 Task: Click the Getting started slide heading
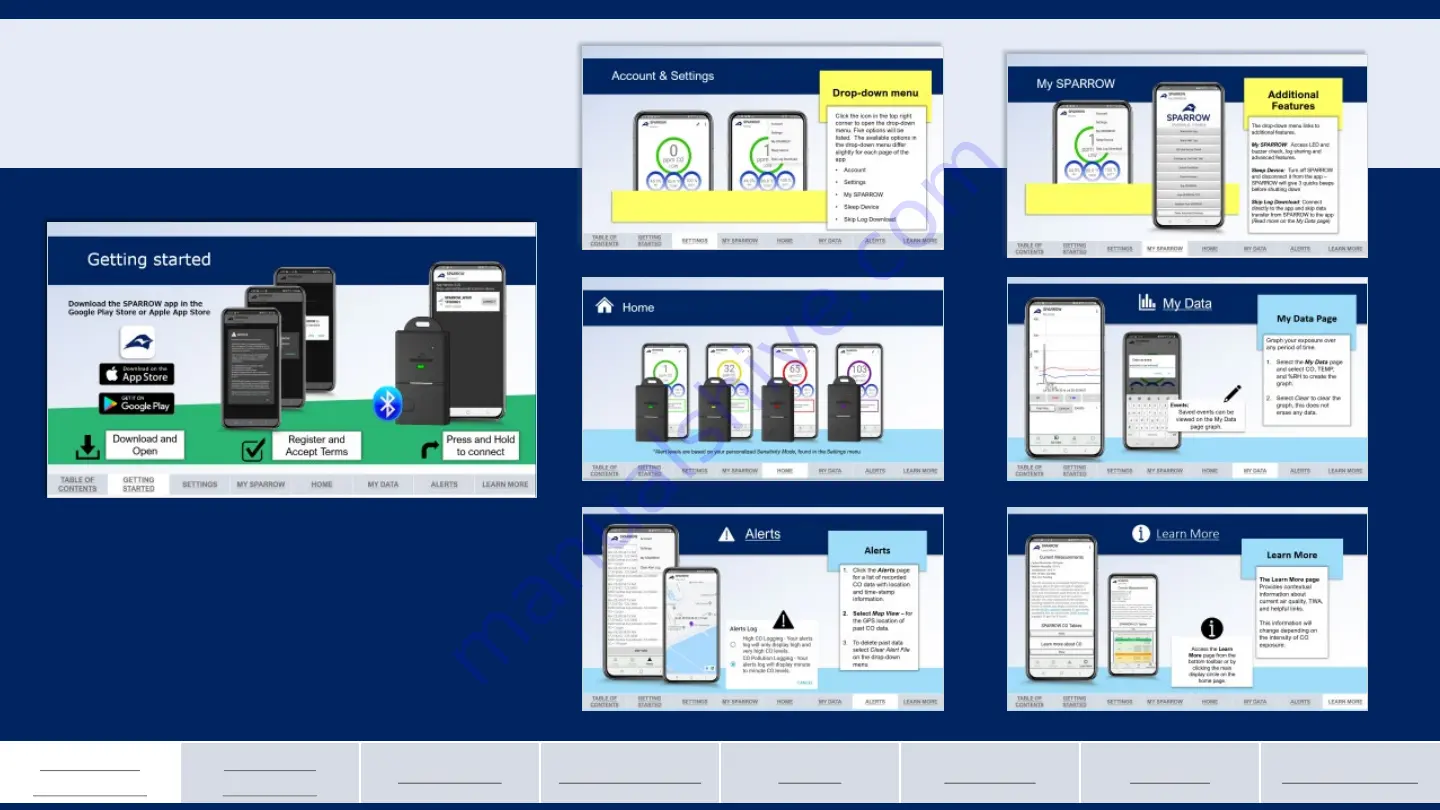coord(149,259)
